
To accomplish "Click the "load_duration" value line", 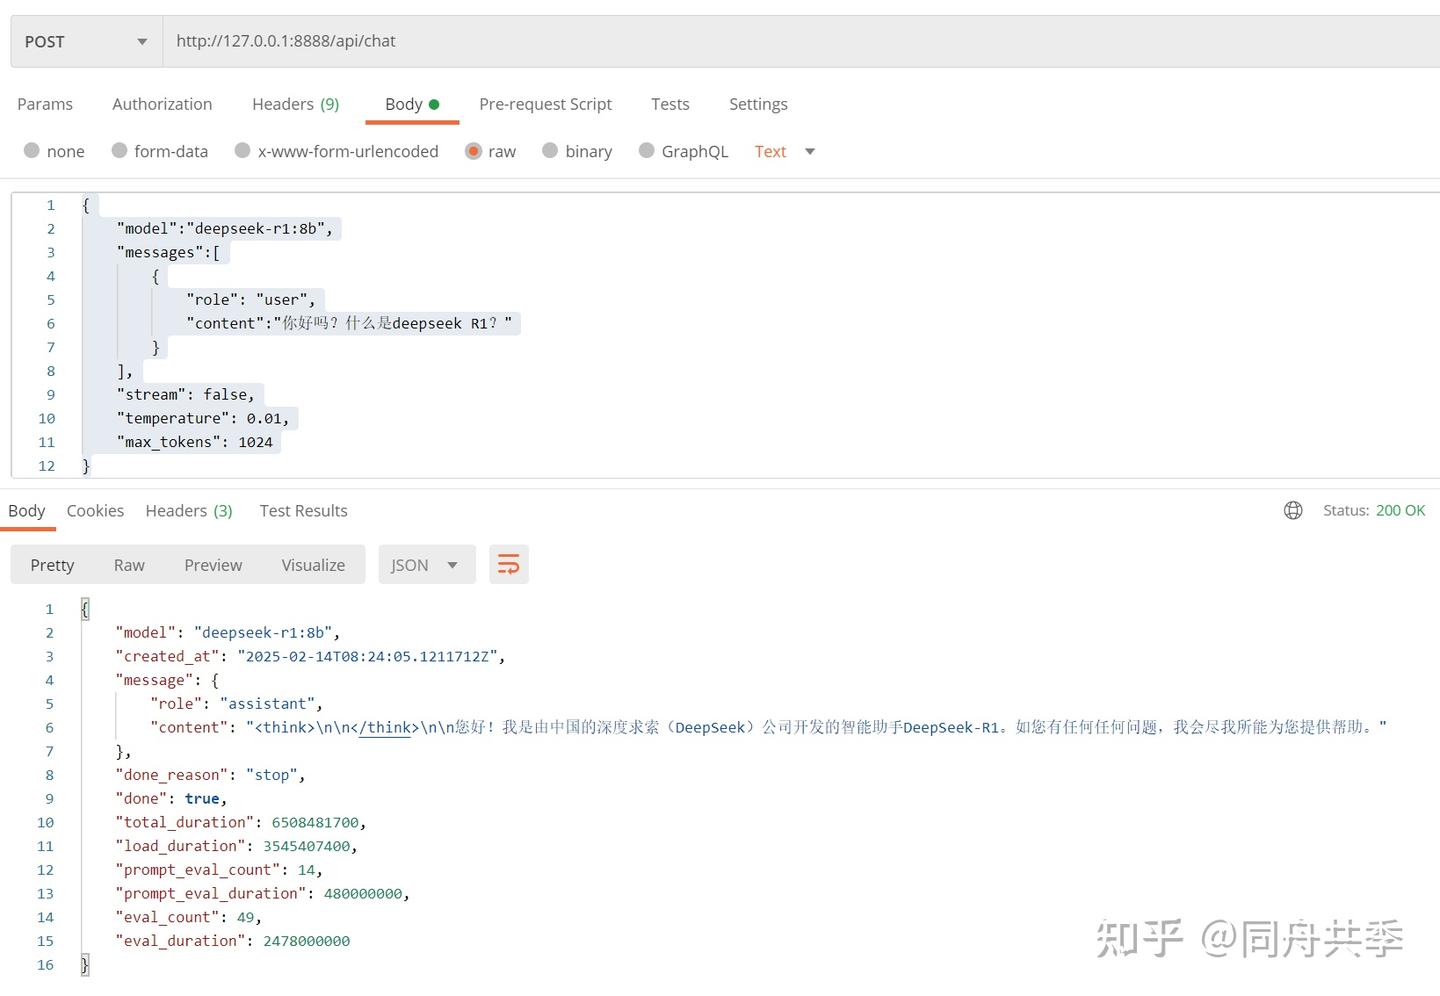I will click(x=236, y=846).
